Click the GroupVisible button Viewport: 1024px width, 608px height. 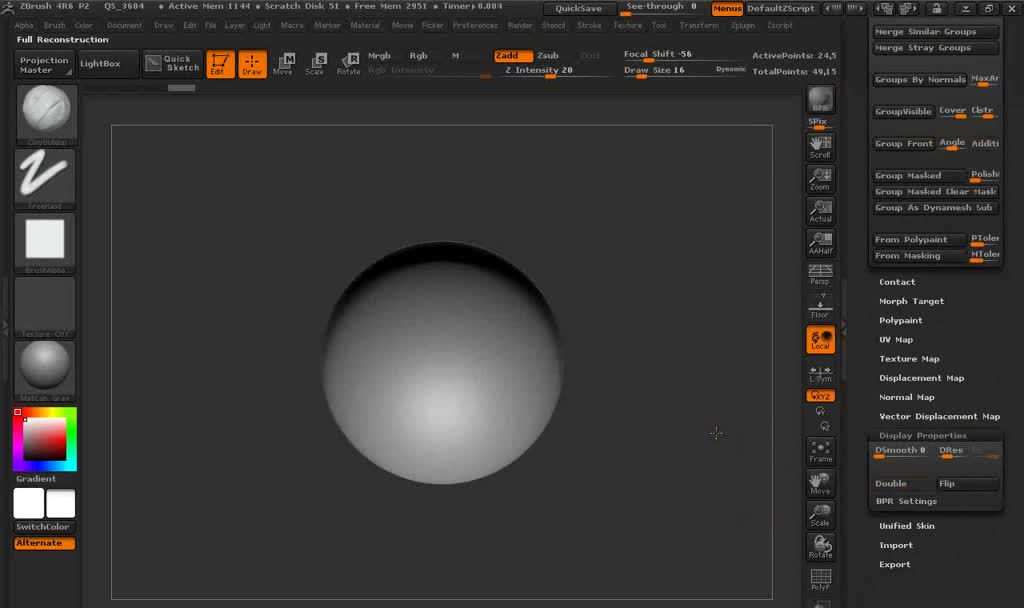click(903, 112)
